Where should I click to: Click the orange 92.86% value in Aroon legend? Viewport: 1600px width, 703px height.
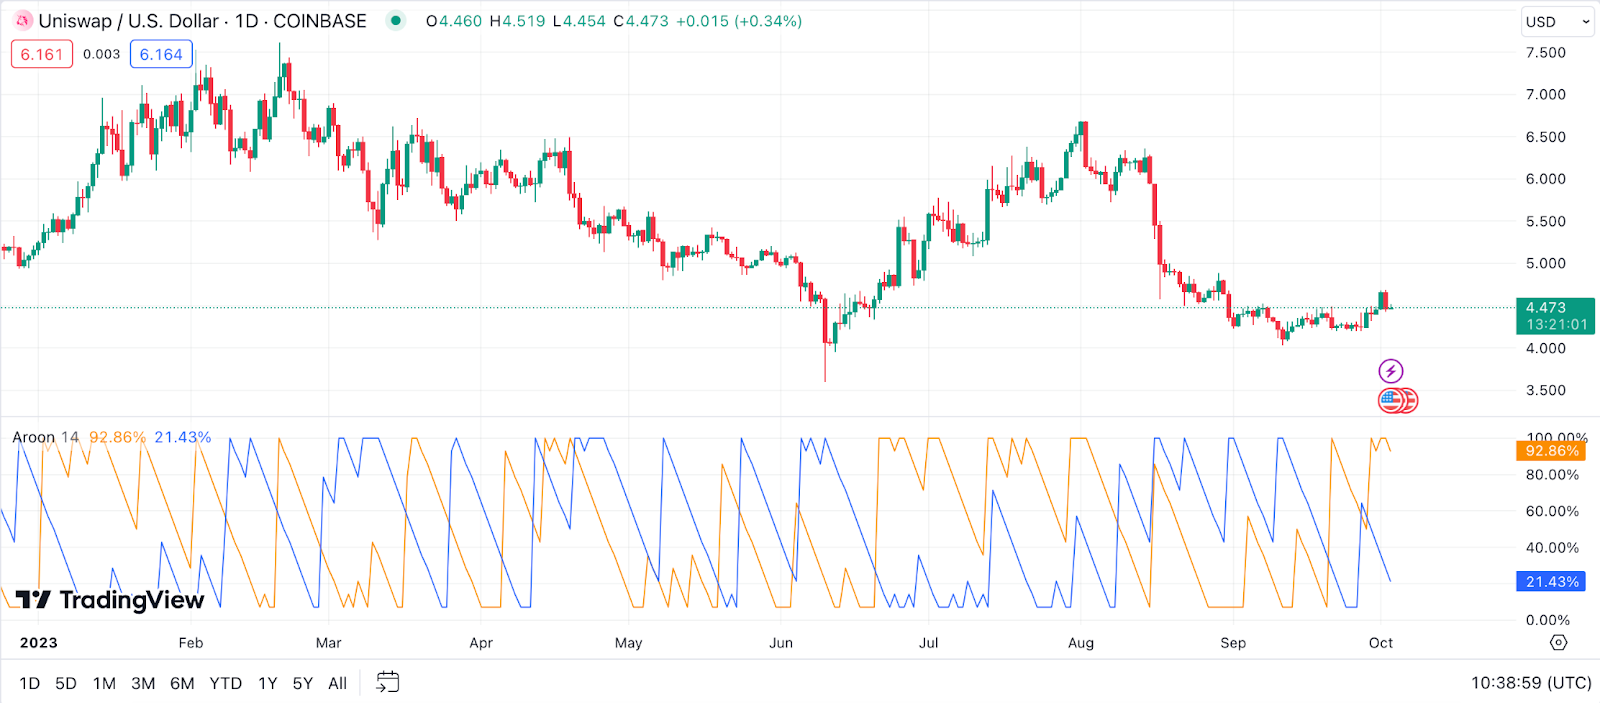tap(118, 437)
